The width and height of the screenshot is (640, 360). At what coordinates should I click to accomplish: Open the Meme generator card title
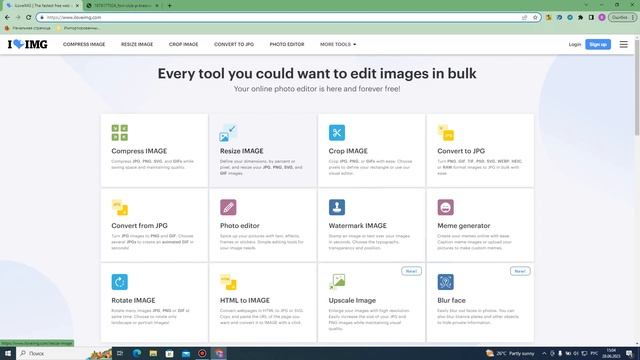(464, 226)
